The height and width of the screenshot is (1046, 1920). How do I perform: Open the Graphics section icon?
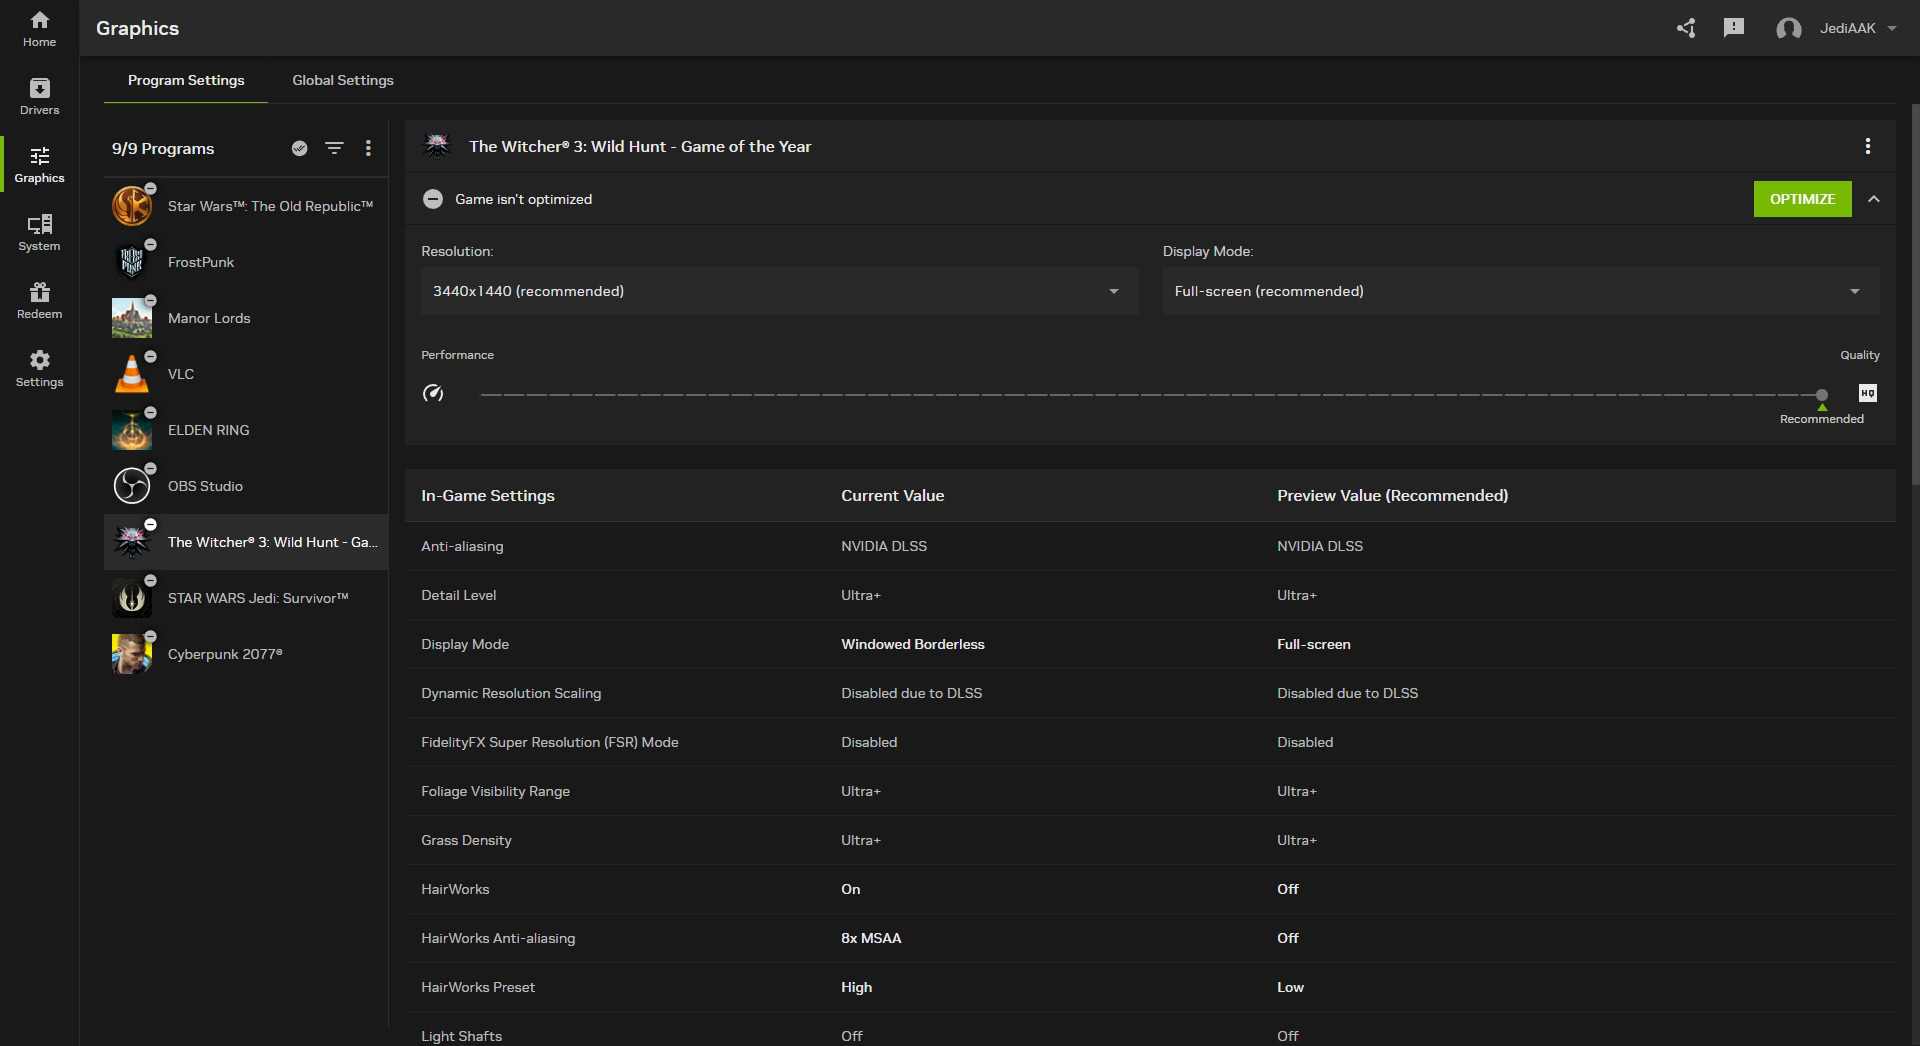pos(39,156)
